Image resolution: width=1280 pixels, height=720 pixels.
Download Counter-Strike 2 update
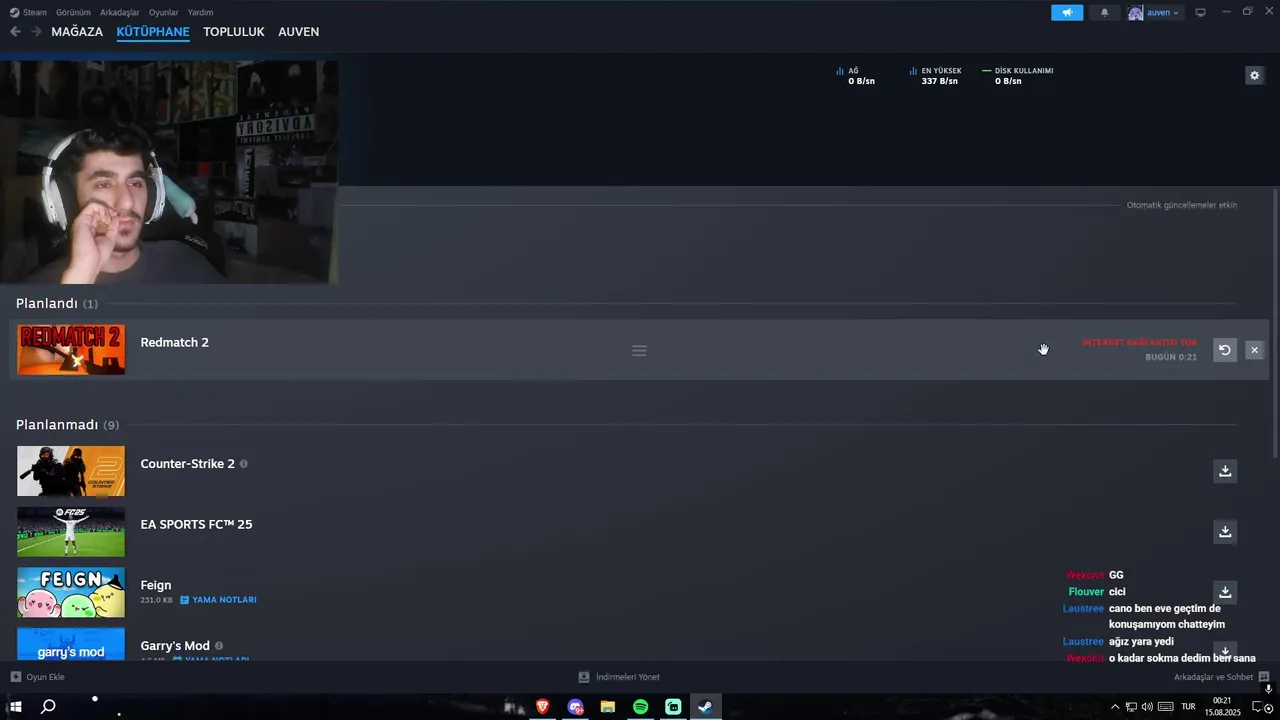coord(1225,471)
